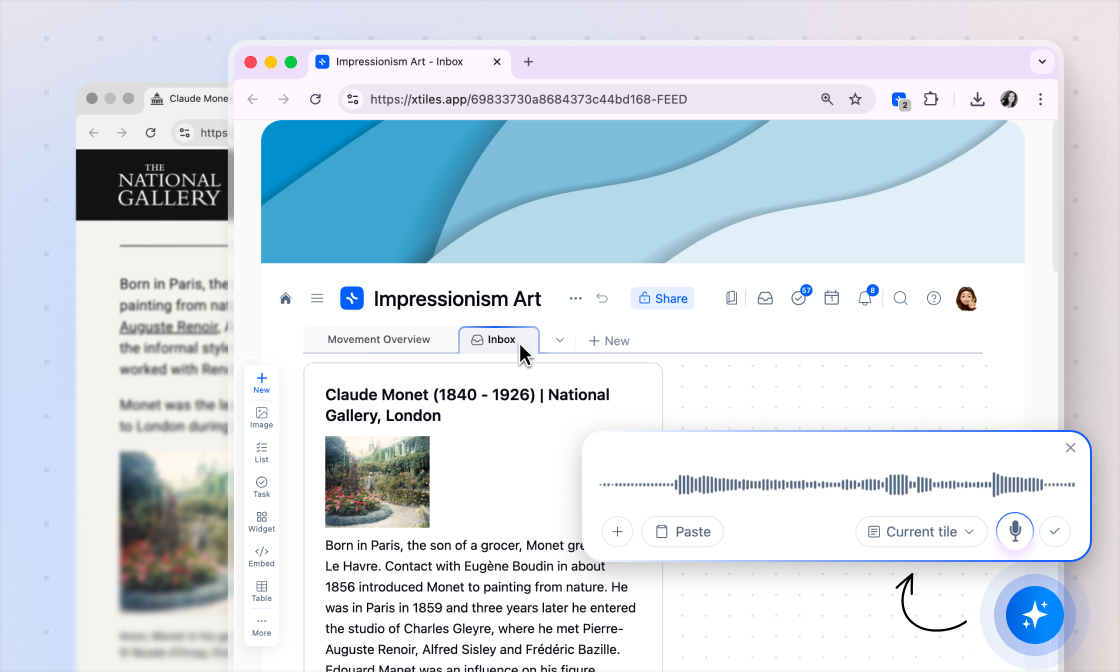Select the Image tool in left sidebar
The height and width of the screenshot is (672, 1120).
coord(261,417)
